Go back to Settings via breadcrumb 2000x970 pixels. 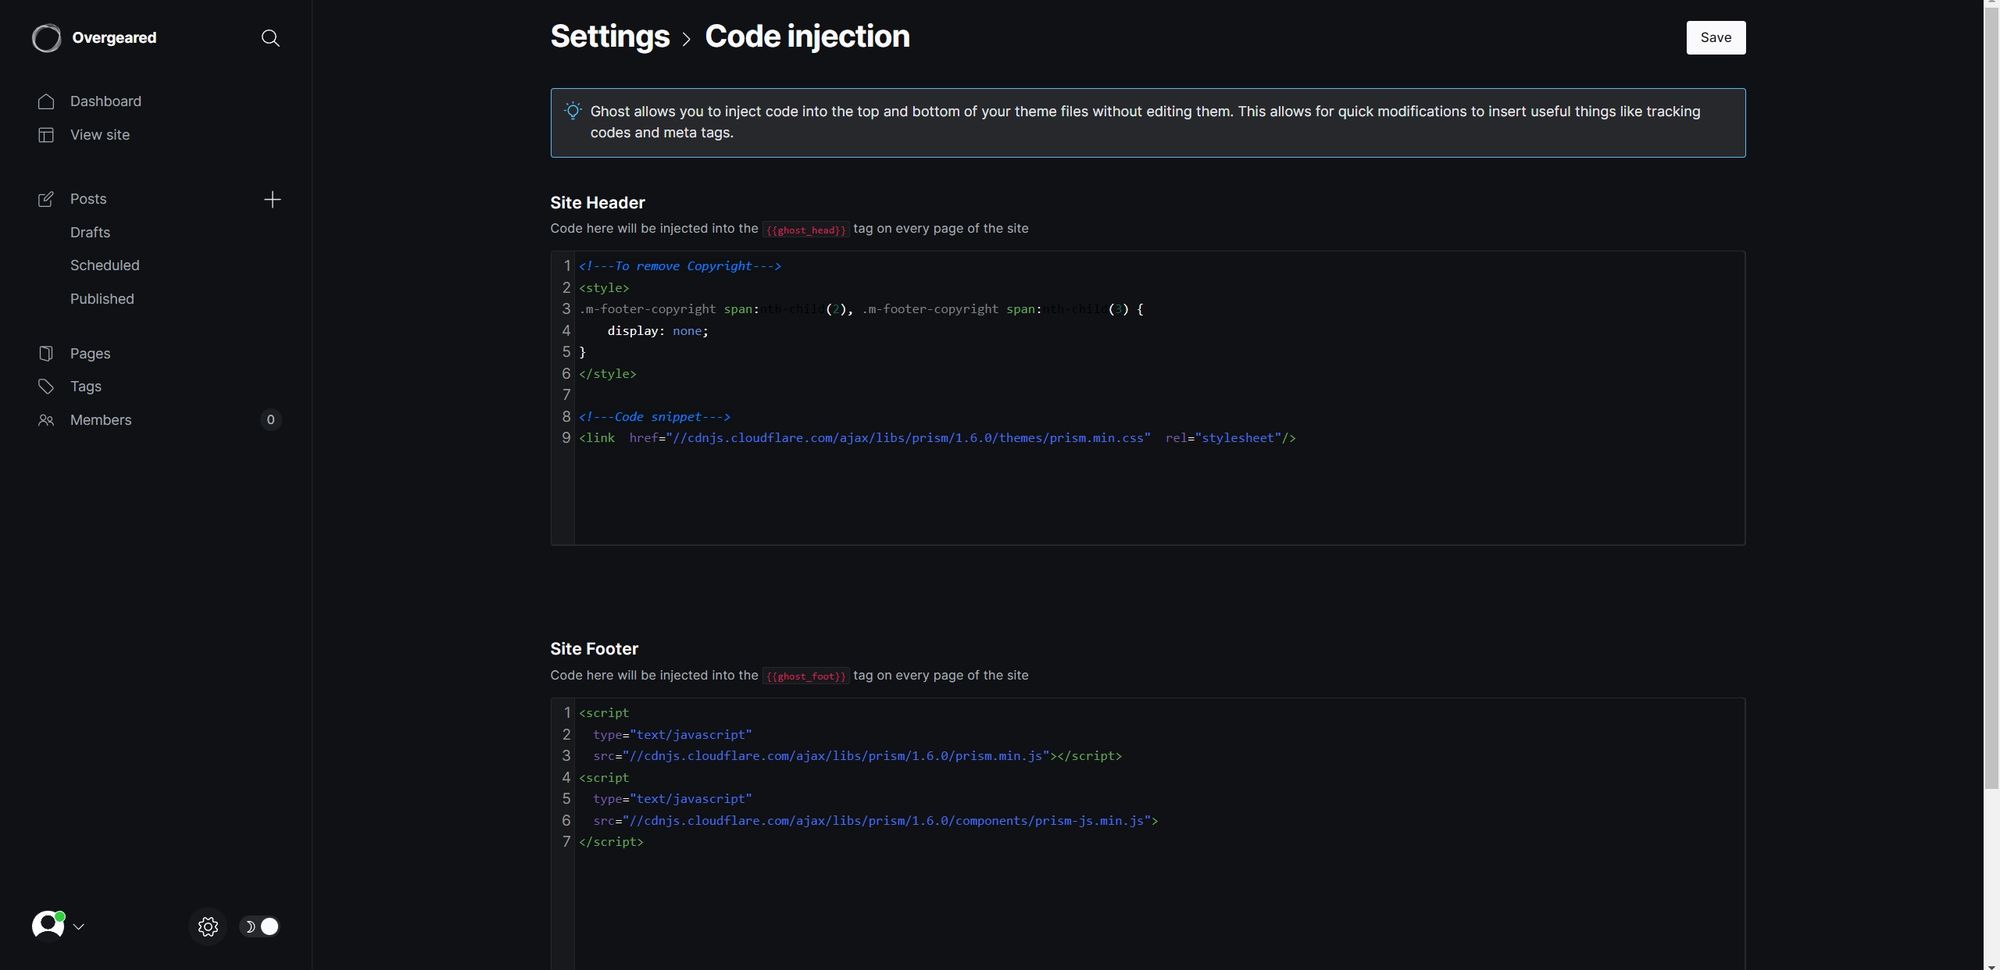click(609, 37)
